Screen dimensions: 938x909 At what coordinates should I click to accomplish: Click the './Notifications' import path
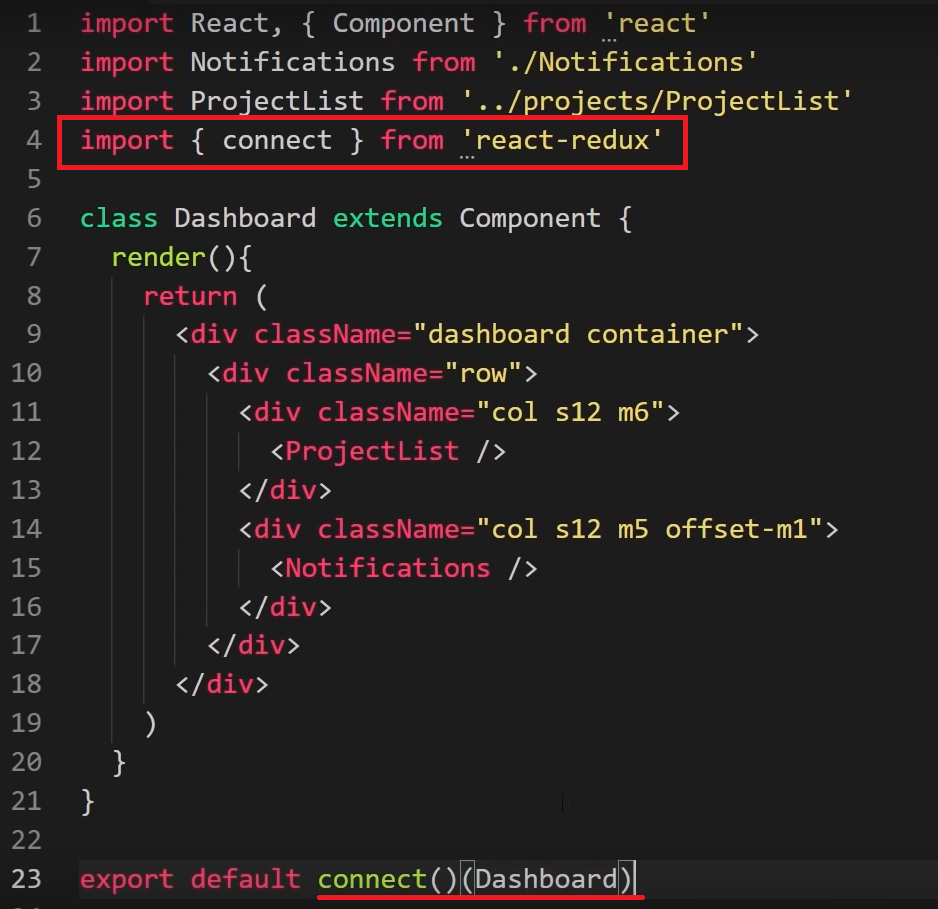pos(625,62)
